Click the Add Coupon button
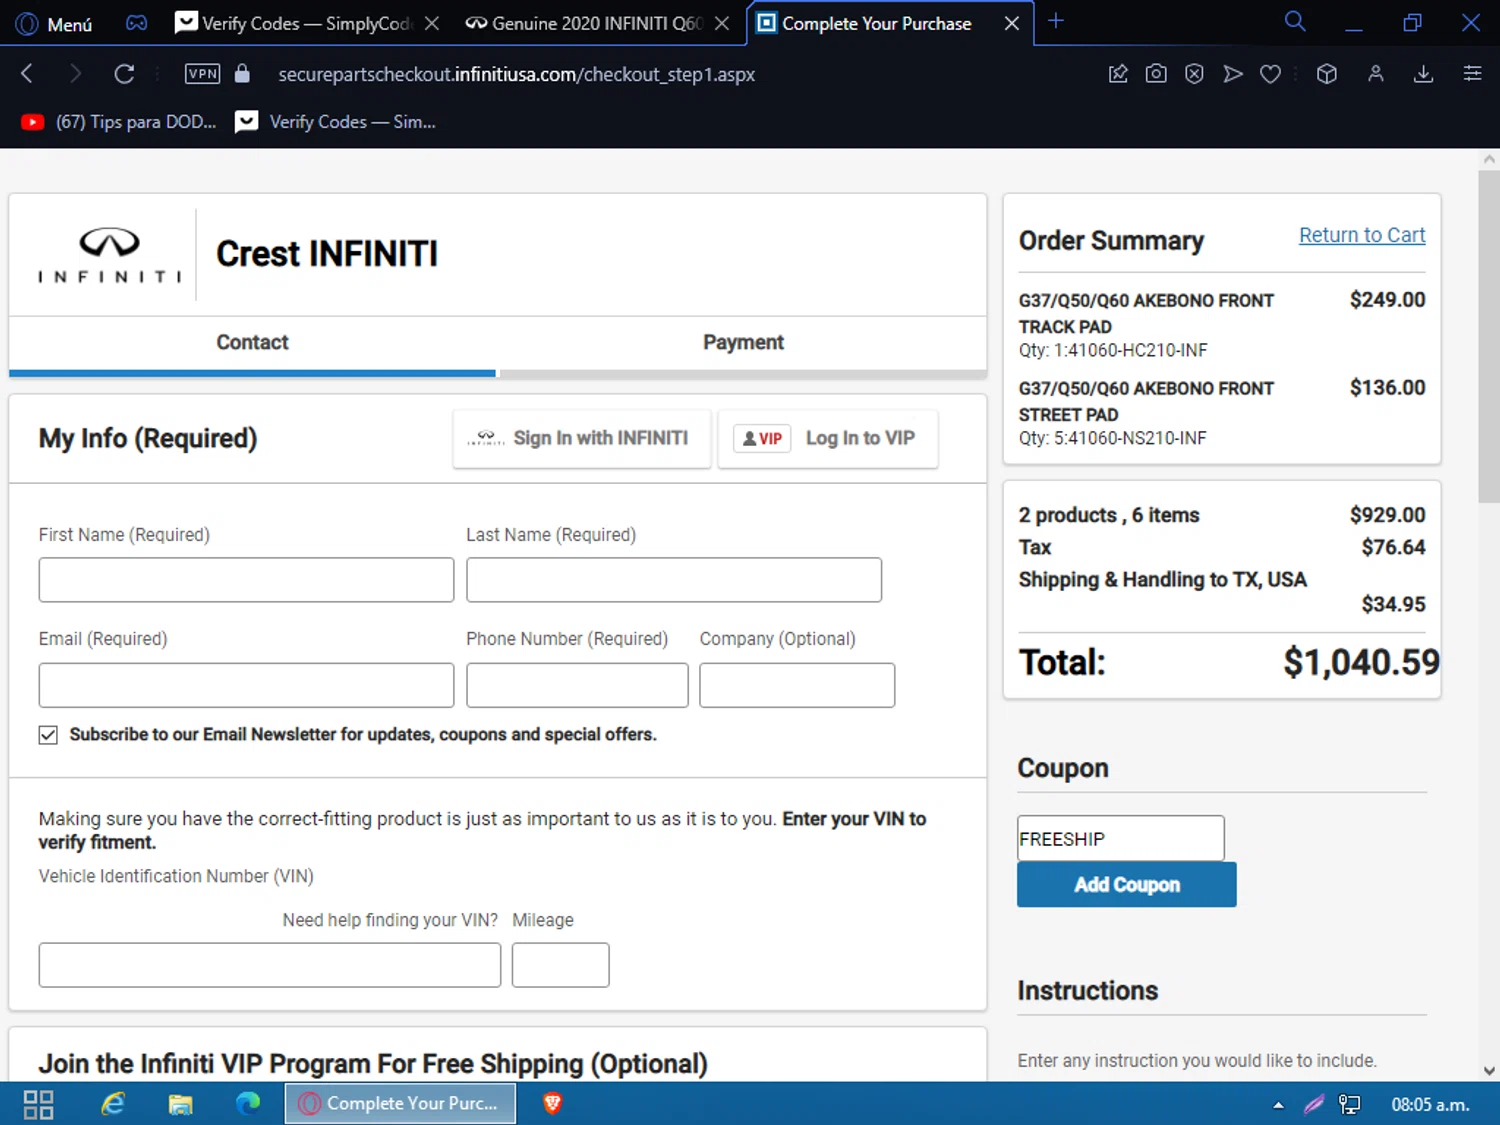Screen dimensions: 1500x1125 1126,885
